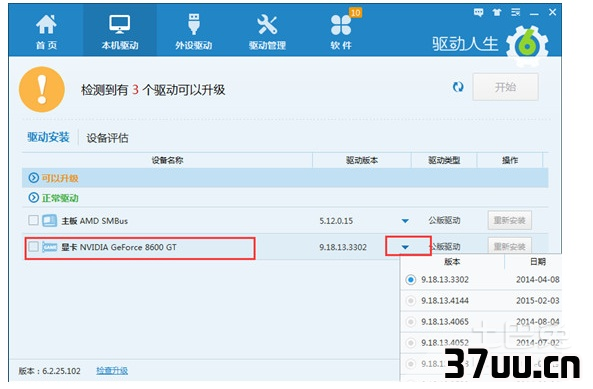
Task: Switch to the 设备评估 tab
Action: pyautogui.click(x=107, y=138)
